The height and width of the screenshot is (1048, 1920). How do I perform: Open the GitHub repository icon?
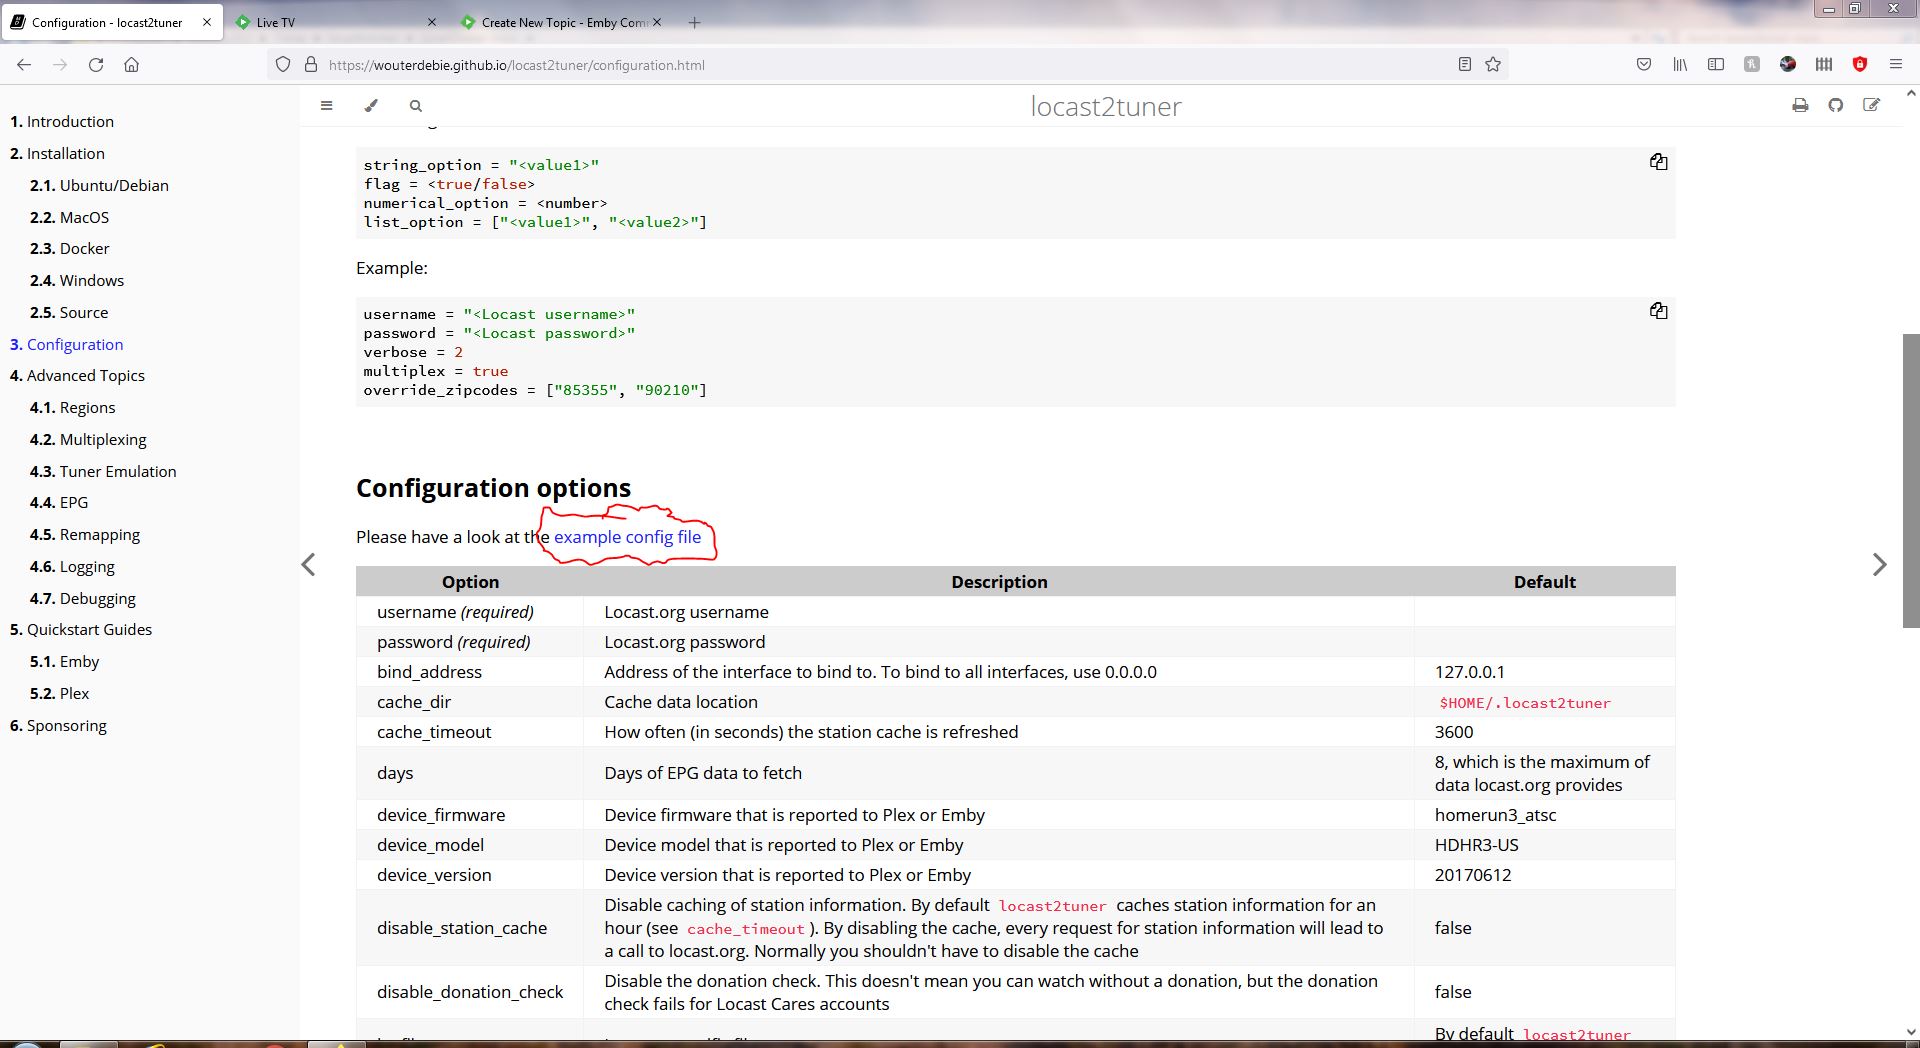click(1836, 105)
